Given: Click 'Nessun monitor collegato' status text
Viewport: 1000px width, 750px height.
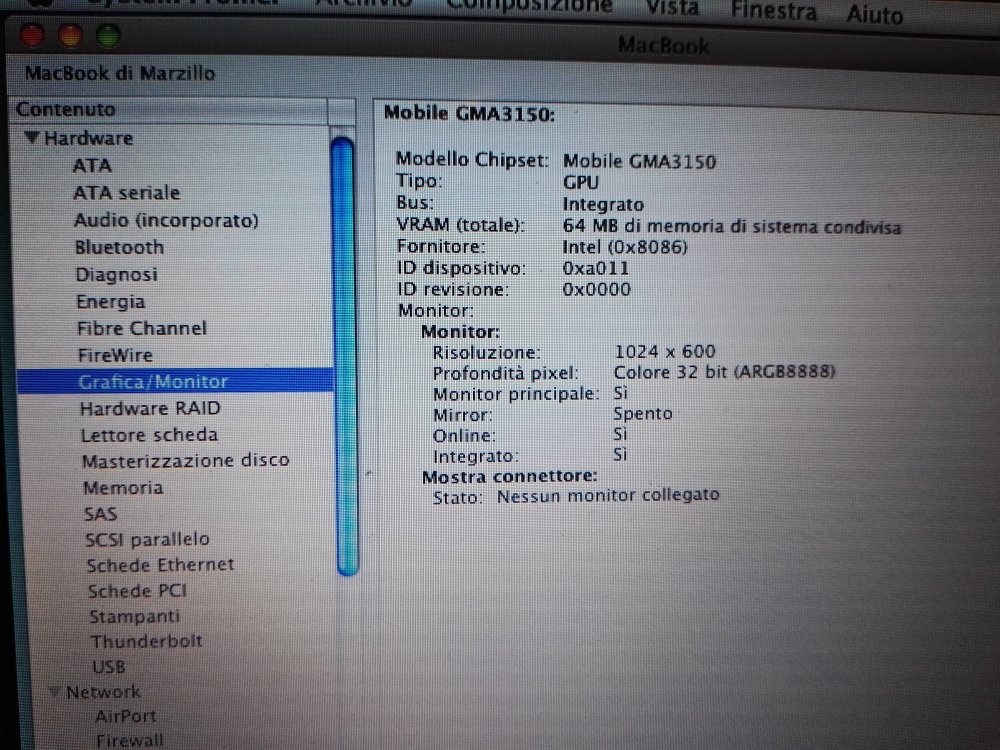Looking at the screenshot, I should point(608,496).
